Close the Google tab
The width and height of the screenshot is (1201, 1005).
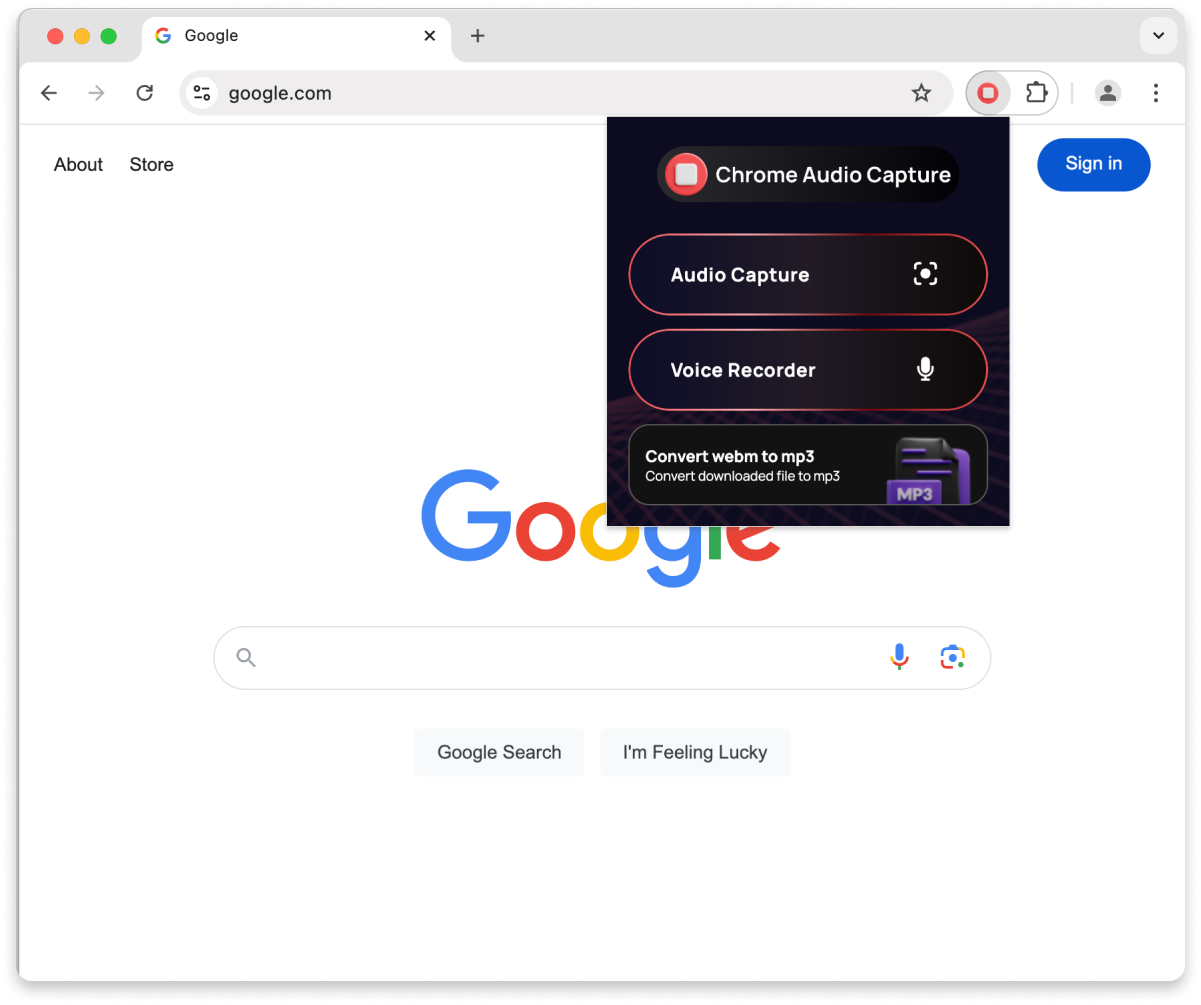point(430,36)
